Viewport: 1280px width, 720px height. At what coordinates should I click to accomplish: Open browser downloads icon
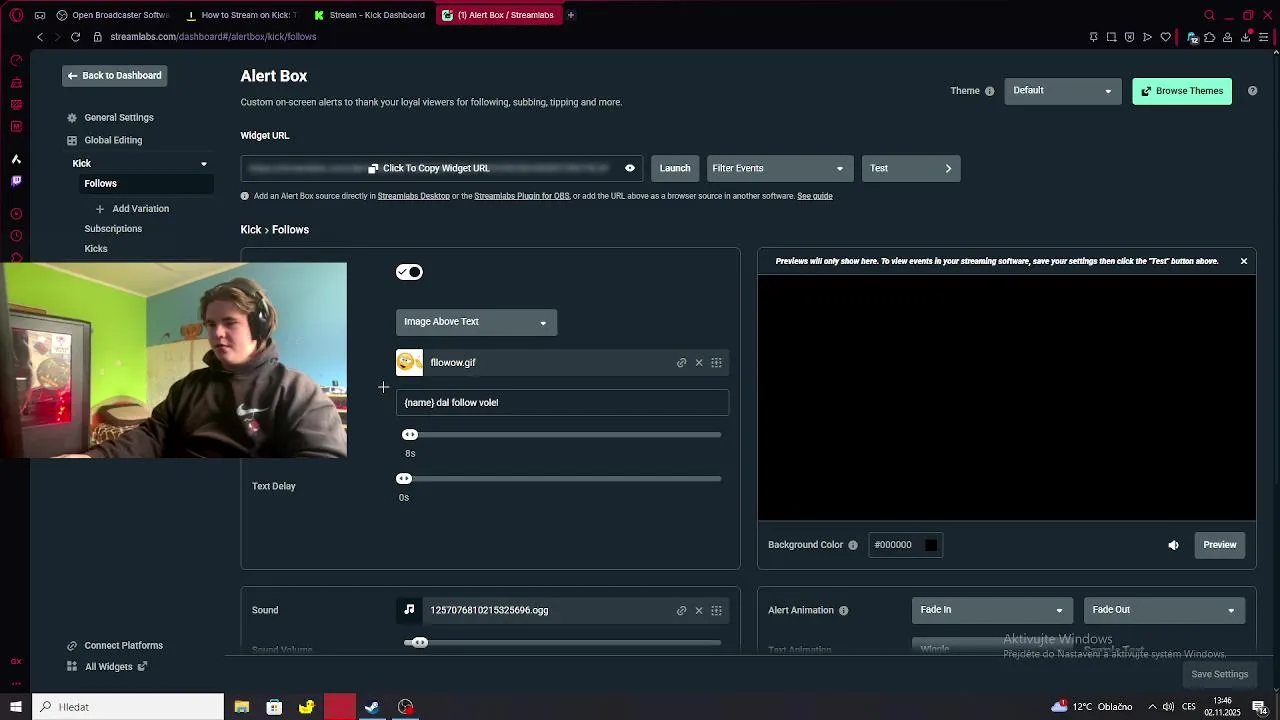[1245, 37]
